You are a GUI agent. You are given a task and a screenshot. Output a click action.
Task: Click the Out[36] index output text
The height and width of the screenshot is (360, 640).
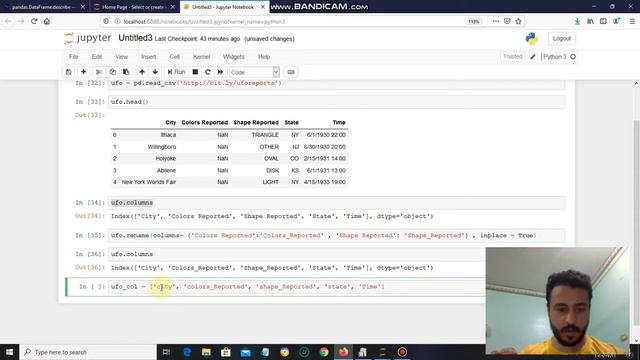(272, 268)
